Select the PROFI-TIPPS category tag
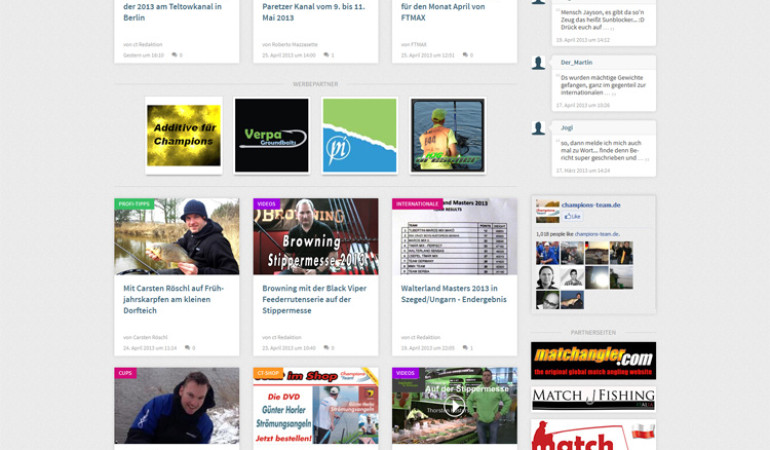 132,203
